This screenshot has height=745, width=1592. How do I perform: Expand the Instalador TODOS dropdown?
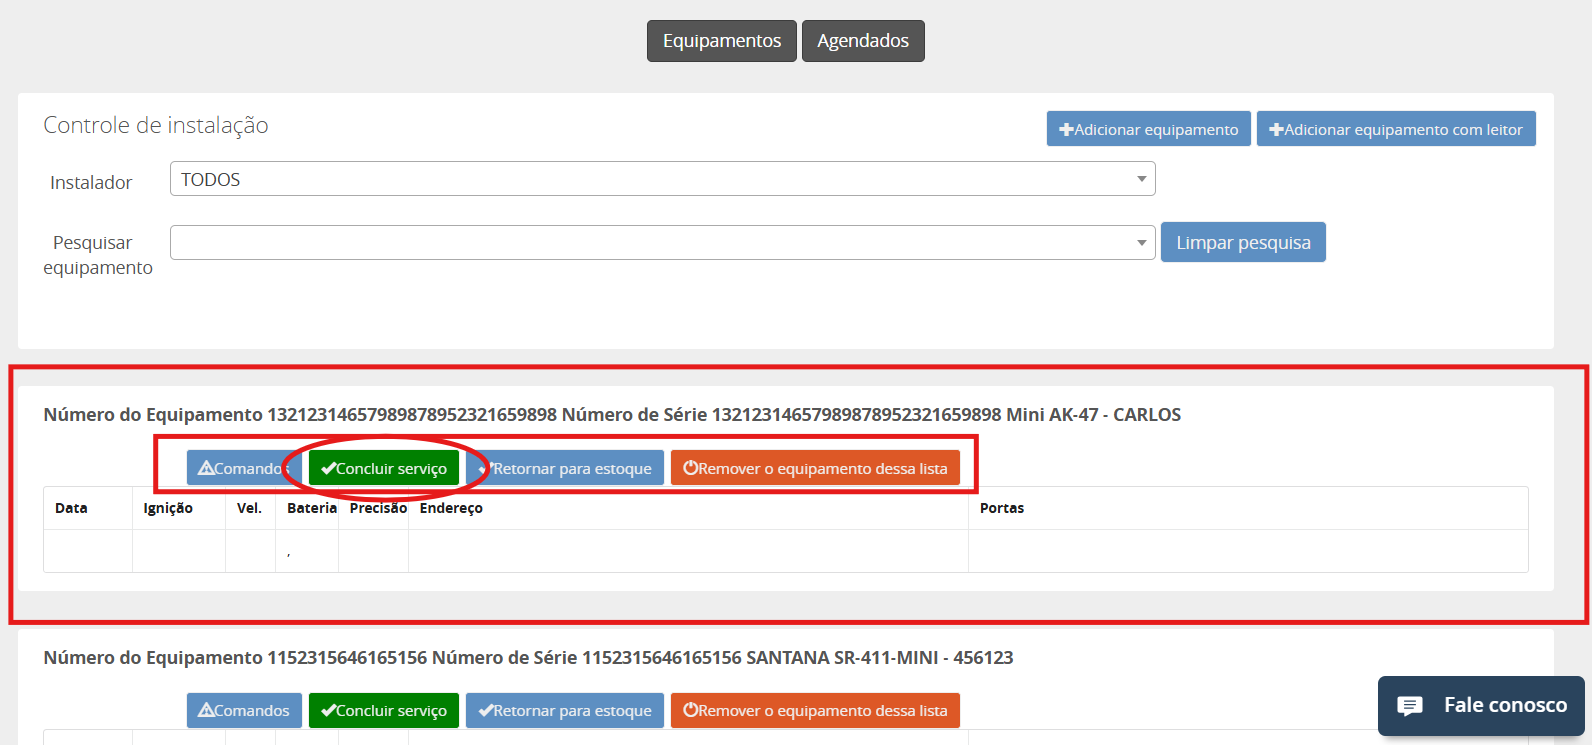pos(662,179)
